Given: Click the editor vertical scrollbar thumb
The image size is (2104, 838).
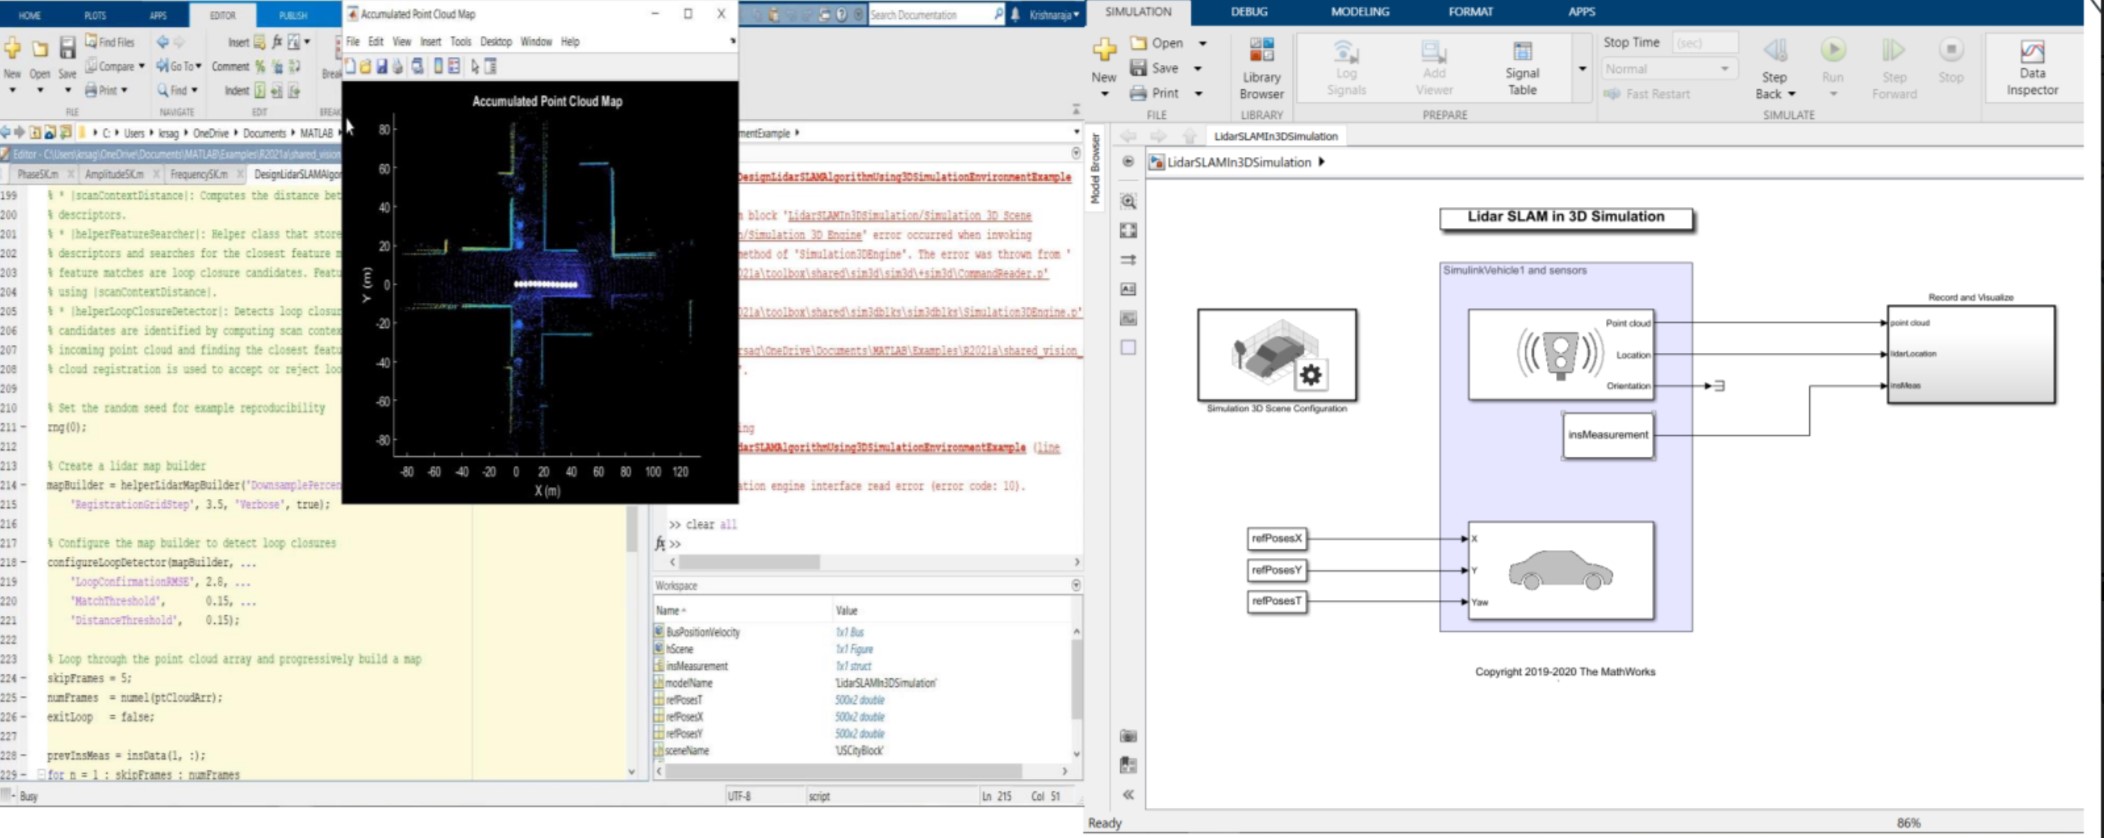Looking at the screenshot, I should (631, 527).
